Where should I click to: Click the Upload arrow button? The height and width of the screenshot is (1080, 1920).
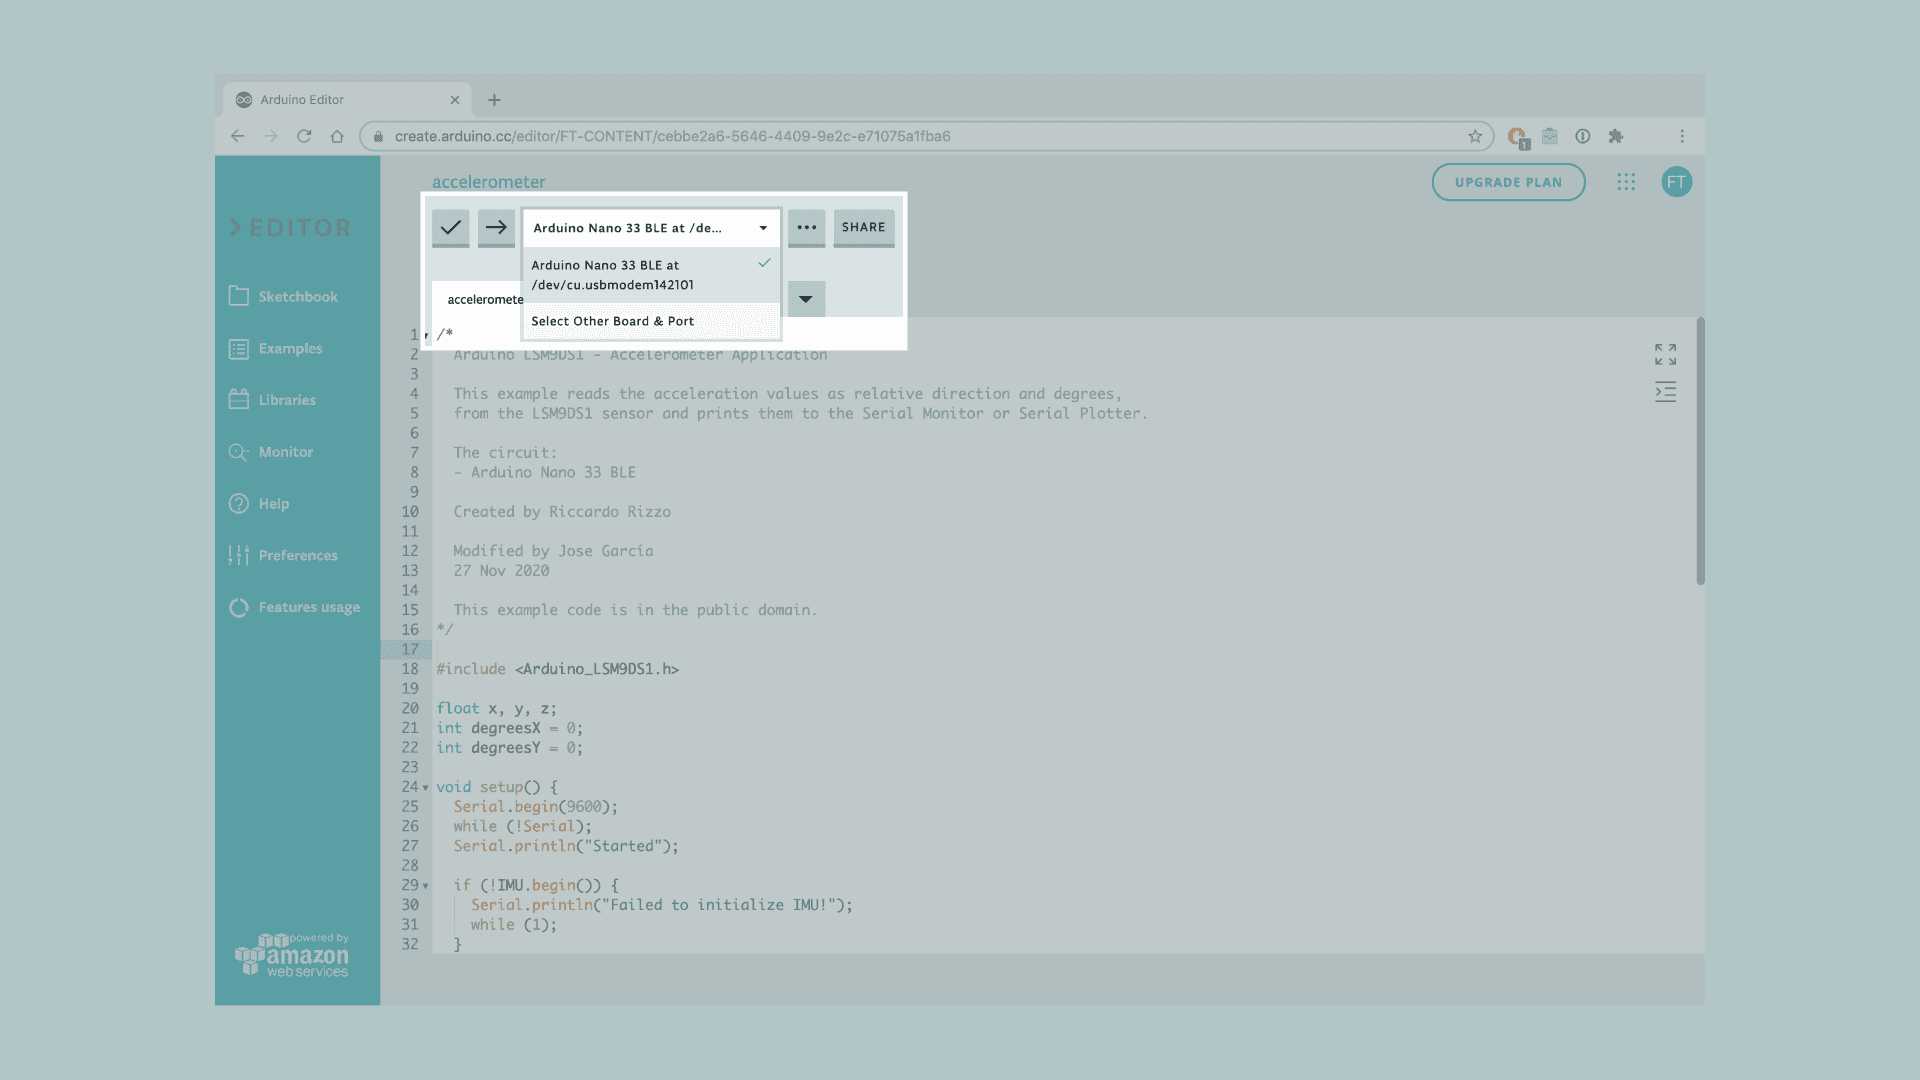click(496, 228)
